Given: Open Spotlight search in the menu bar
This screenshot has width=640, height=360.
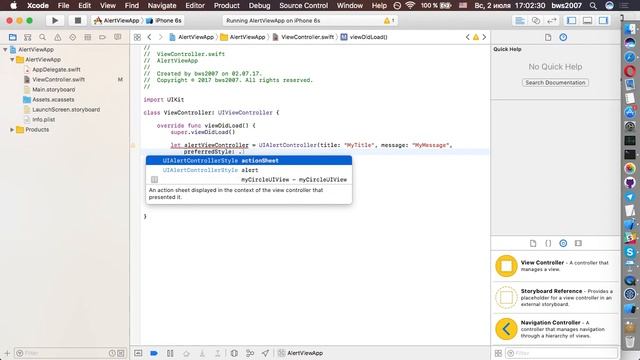Looking at the screenshot, I should (x=593, y=6).
